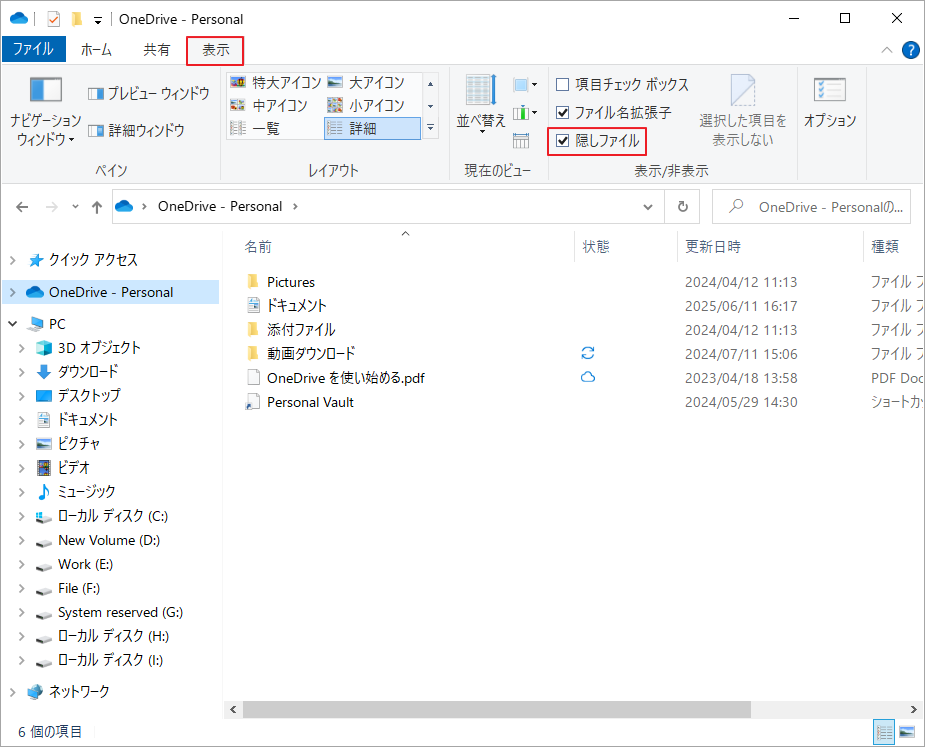Viewport: 925px width, 747px height.
Task: Collapse the PC tree node
Action: point(13,324)
